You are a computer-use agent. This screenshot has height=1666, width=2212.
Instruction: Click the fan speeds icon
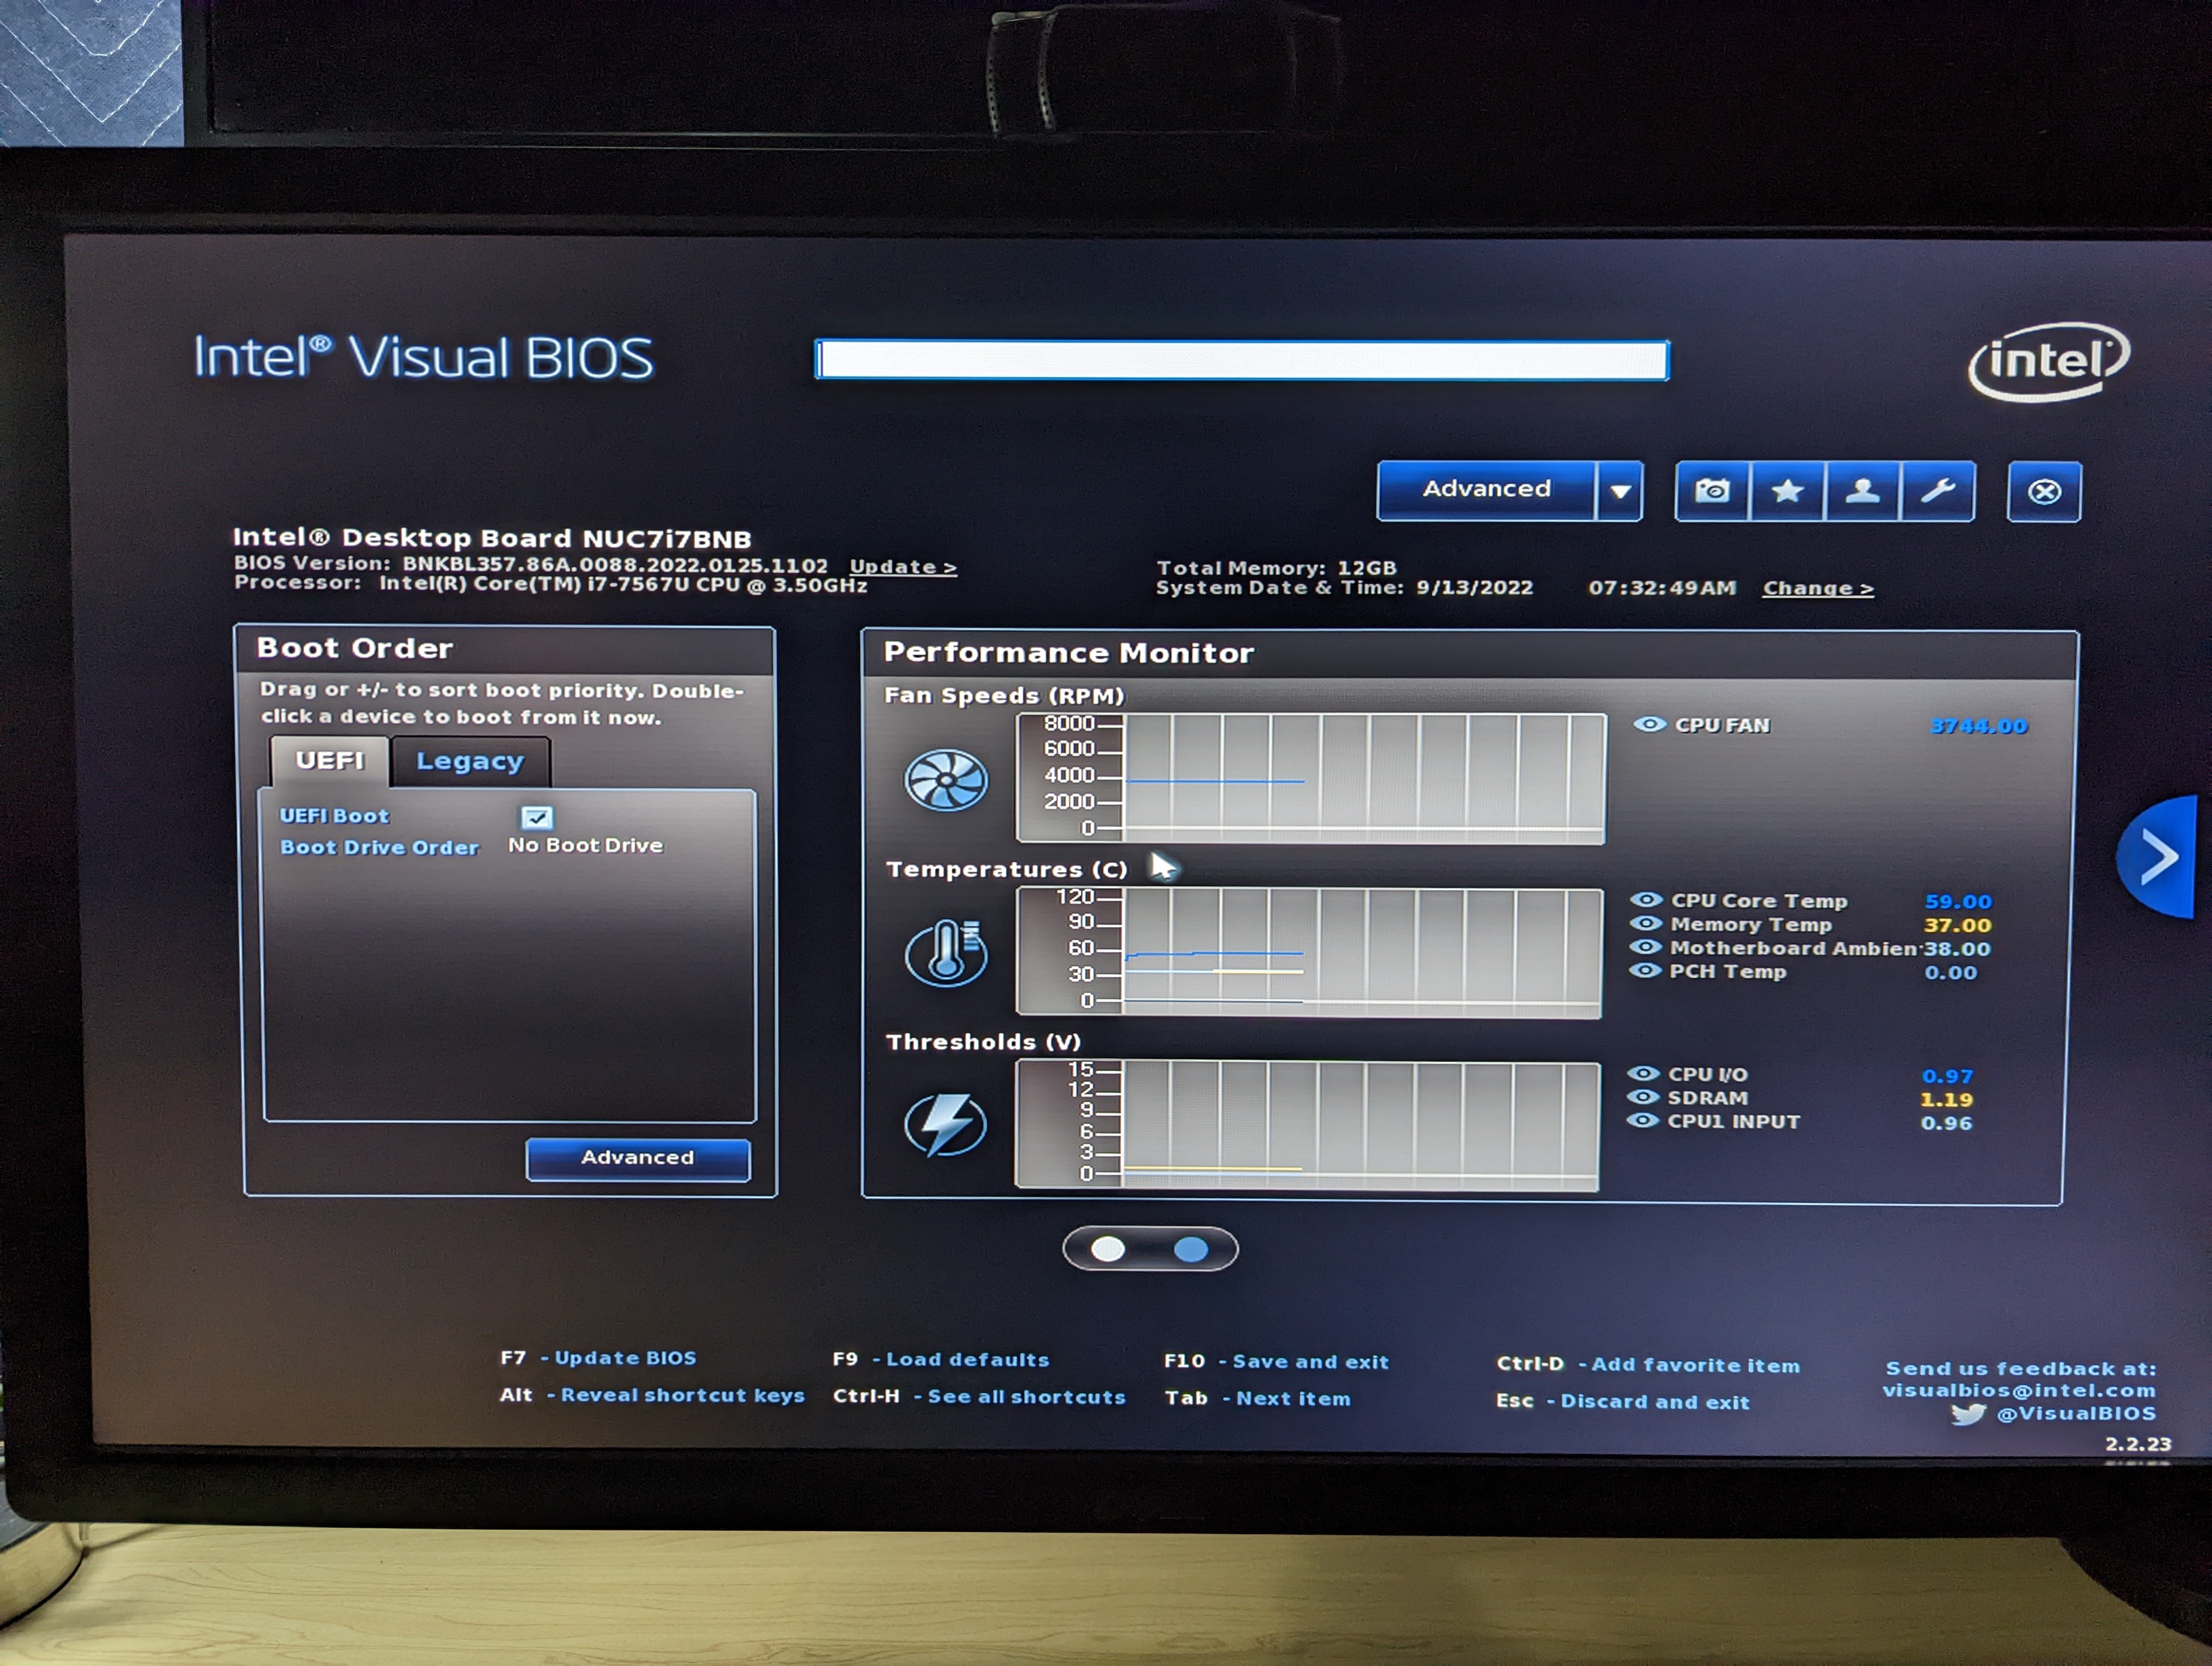(x=945, y=780)
